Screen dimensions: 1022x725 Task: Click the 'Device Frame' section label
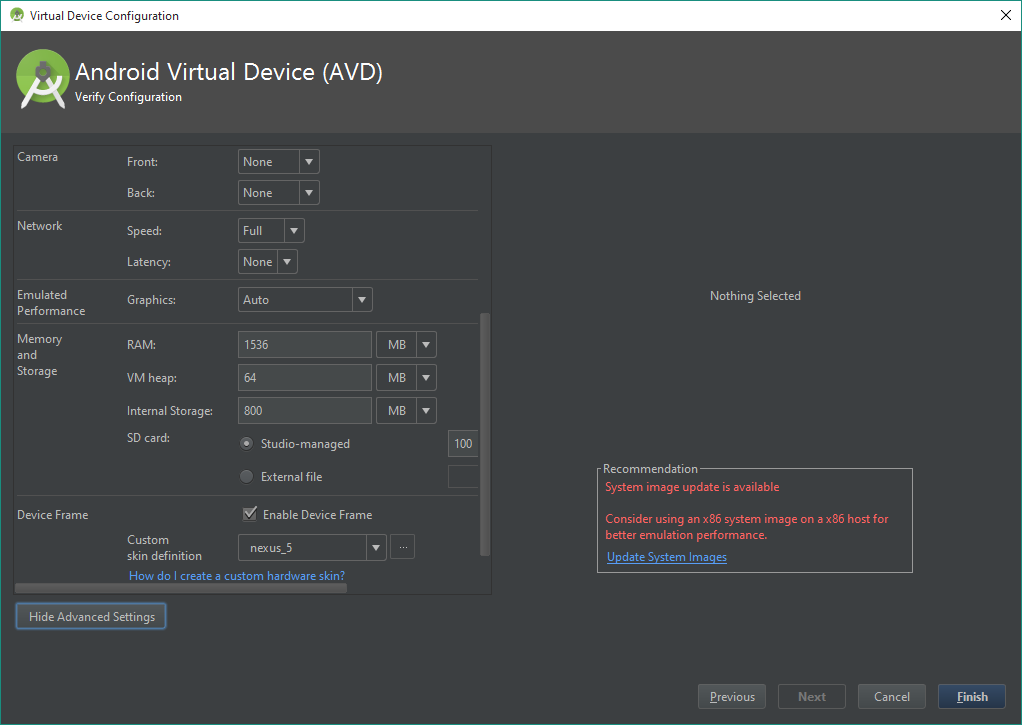pyautogui.click(x=53, y=515)
